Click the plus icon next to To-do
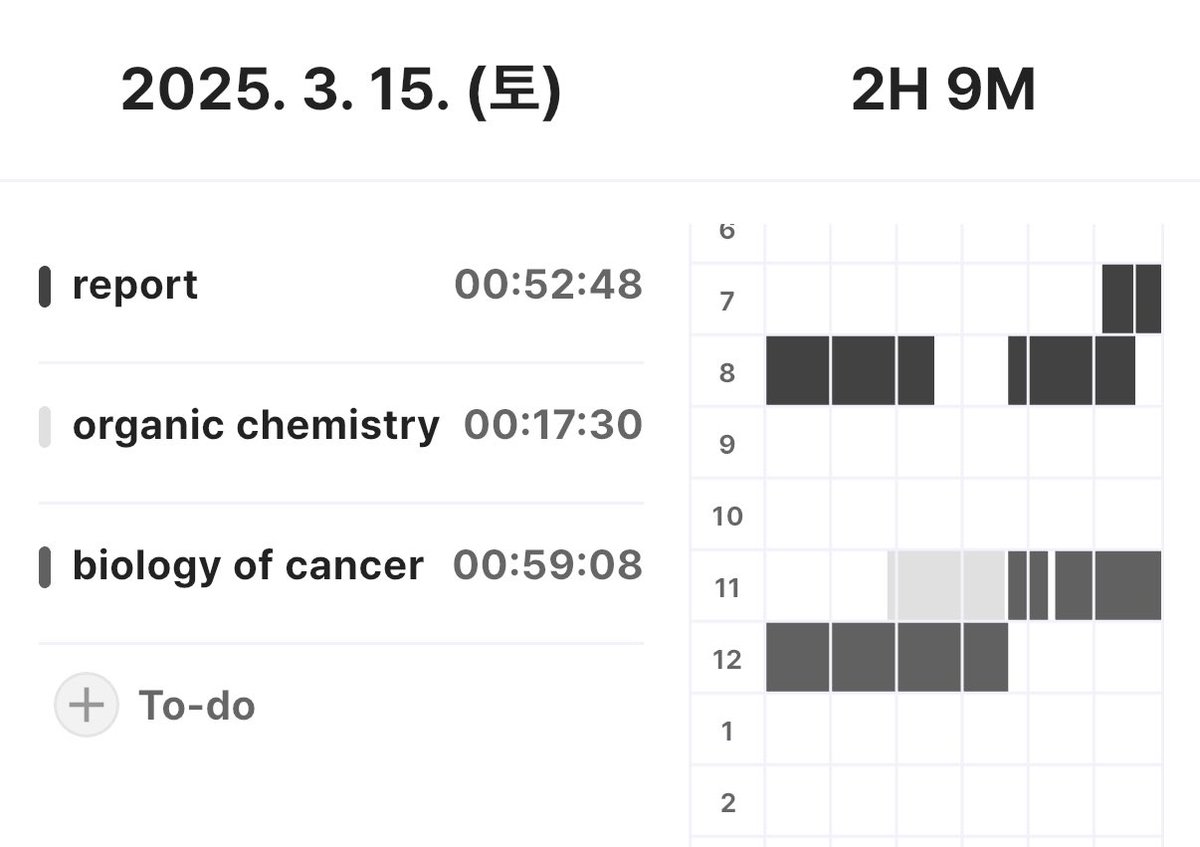This screenshot has height=847, width=1200. pos(86,705)
